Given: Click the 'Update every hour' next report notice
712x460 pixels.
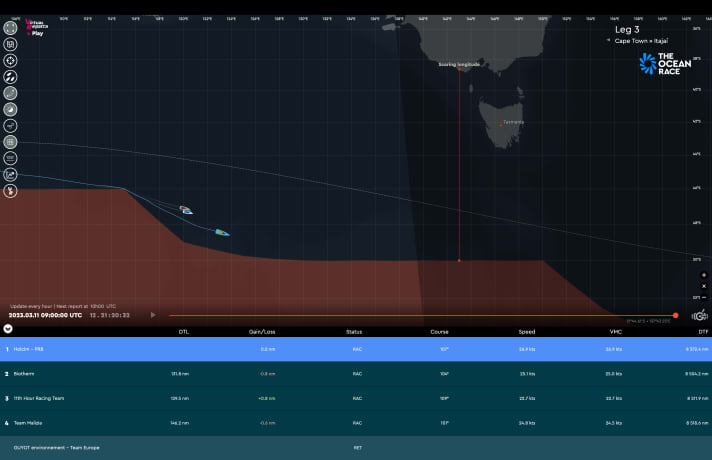Looking at the screenshot, I should click(x=63, y=306).
